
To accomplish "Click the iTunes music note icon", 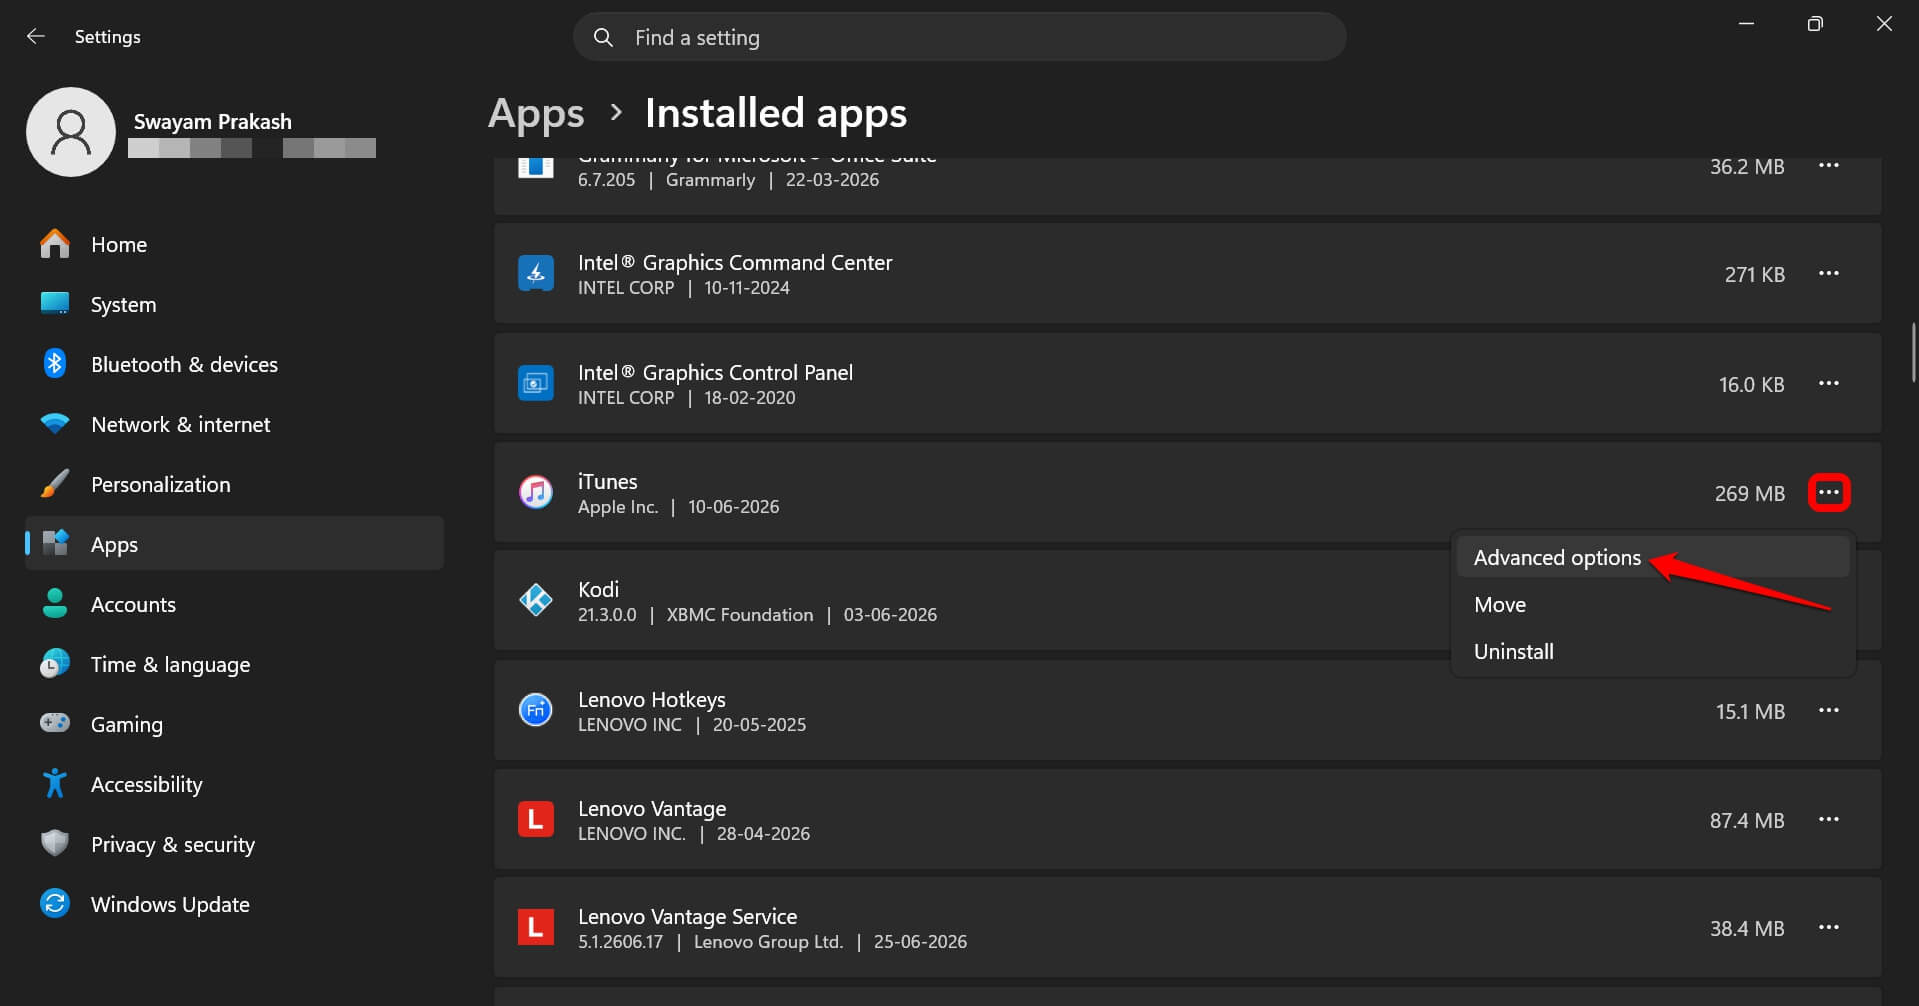I will click(536, 492).
